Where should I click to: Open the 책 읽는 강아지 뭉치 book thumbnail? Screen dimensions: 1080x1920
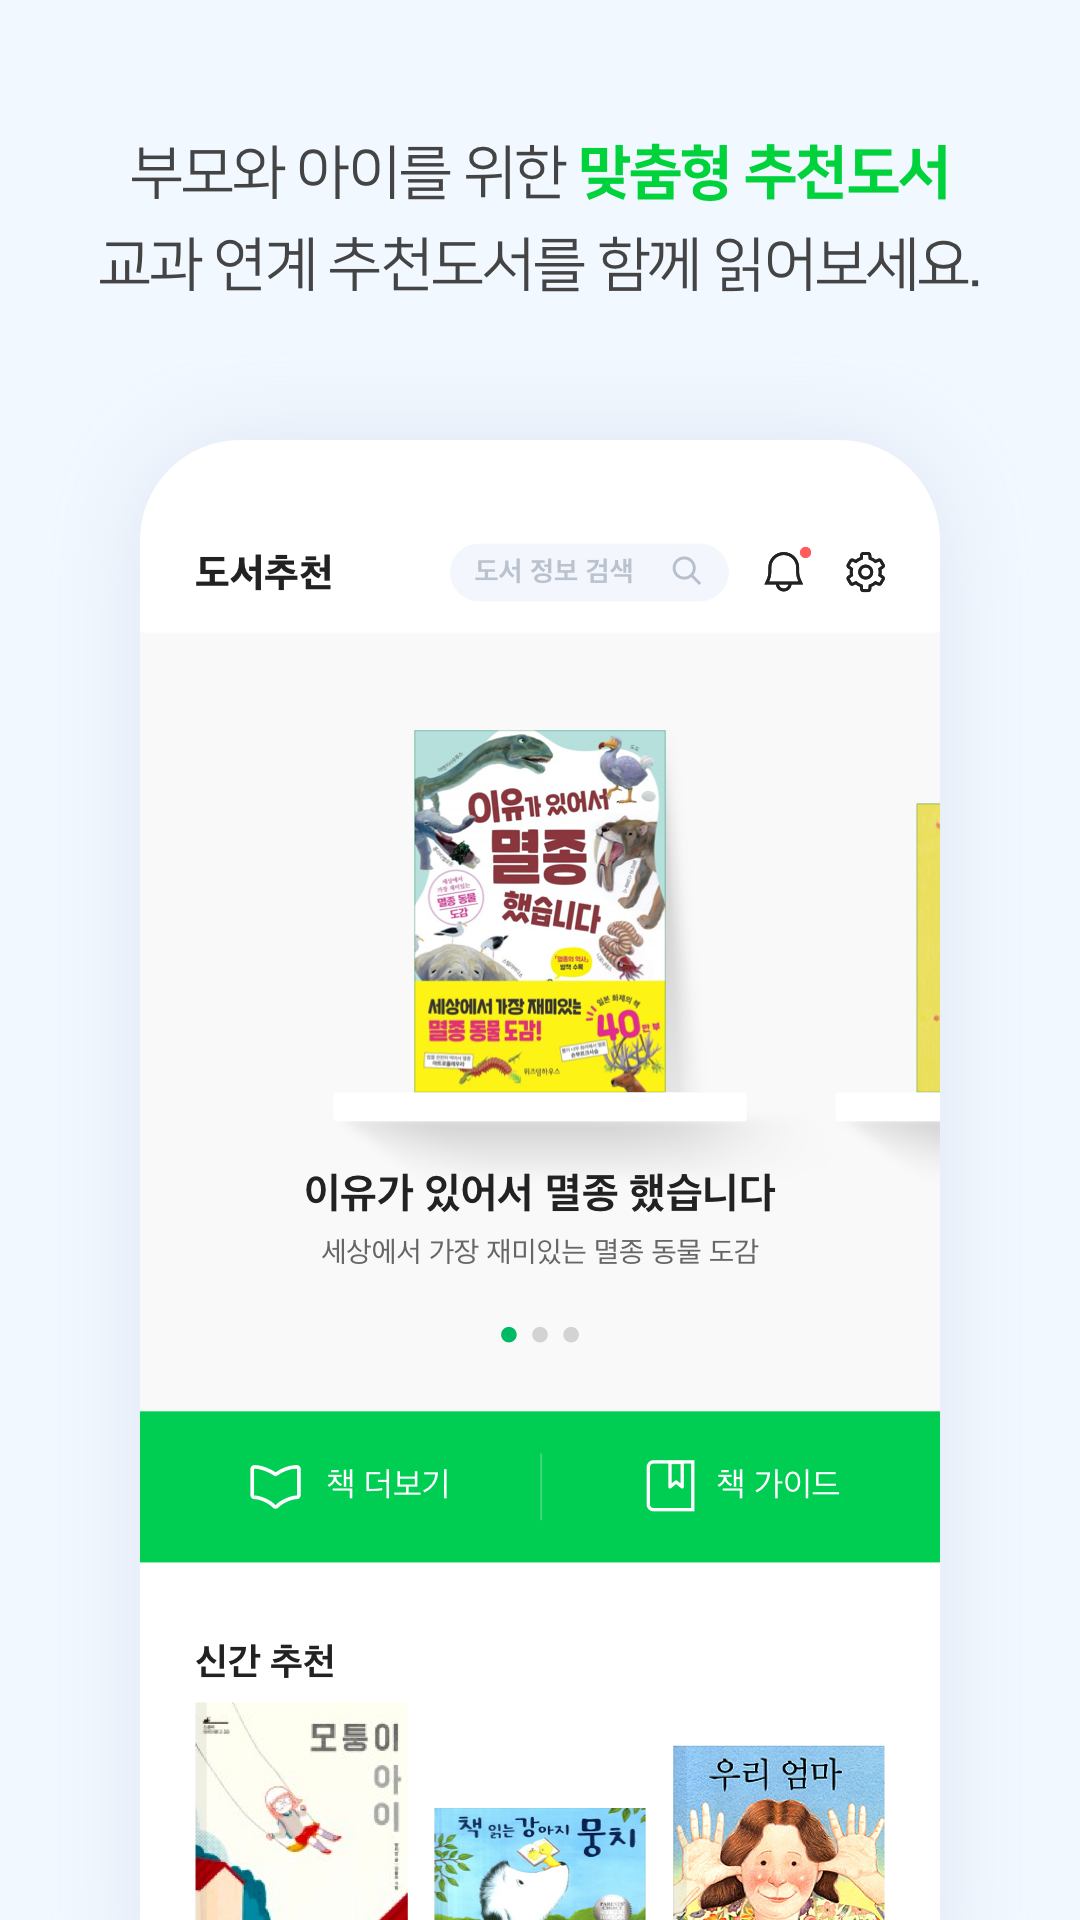click(540, 1864)
